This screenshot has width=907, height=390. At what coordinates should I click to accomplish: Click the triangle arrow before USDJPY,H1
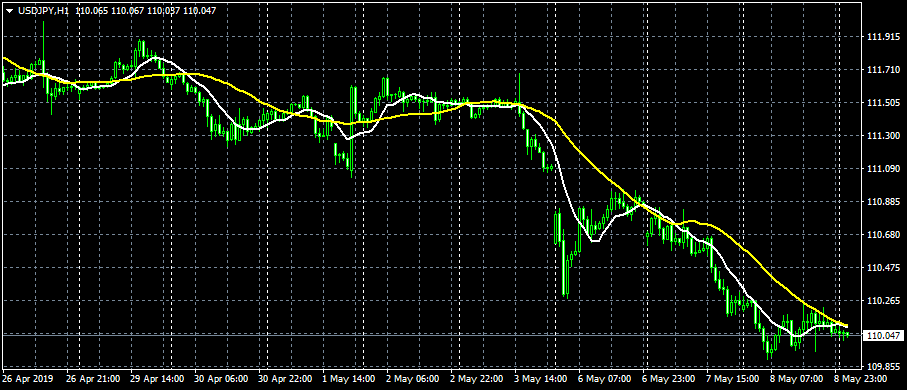point(9,11)
